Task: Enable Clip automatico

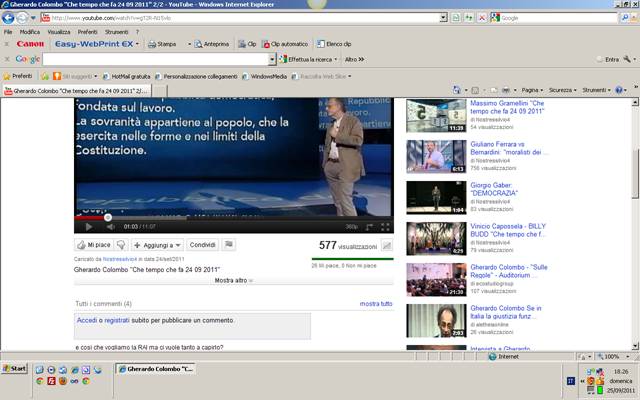Action: [x=285, y=44]
